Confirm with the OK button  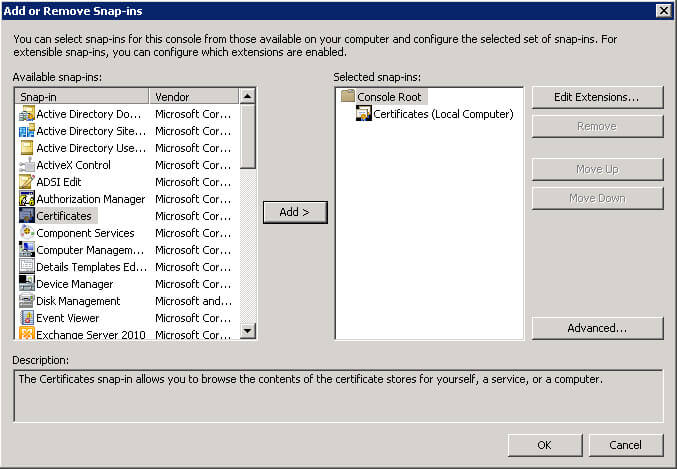tap(545, 445)
